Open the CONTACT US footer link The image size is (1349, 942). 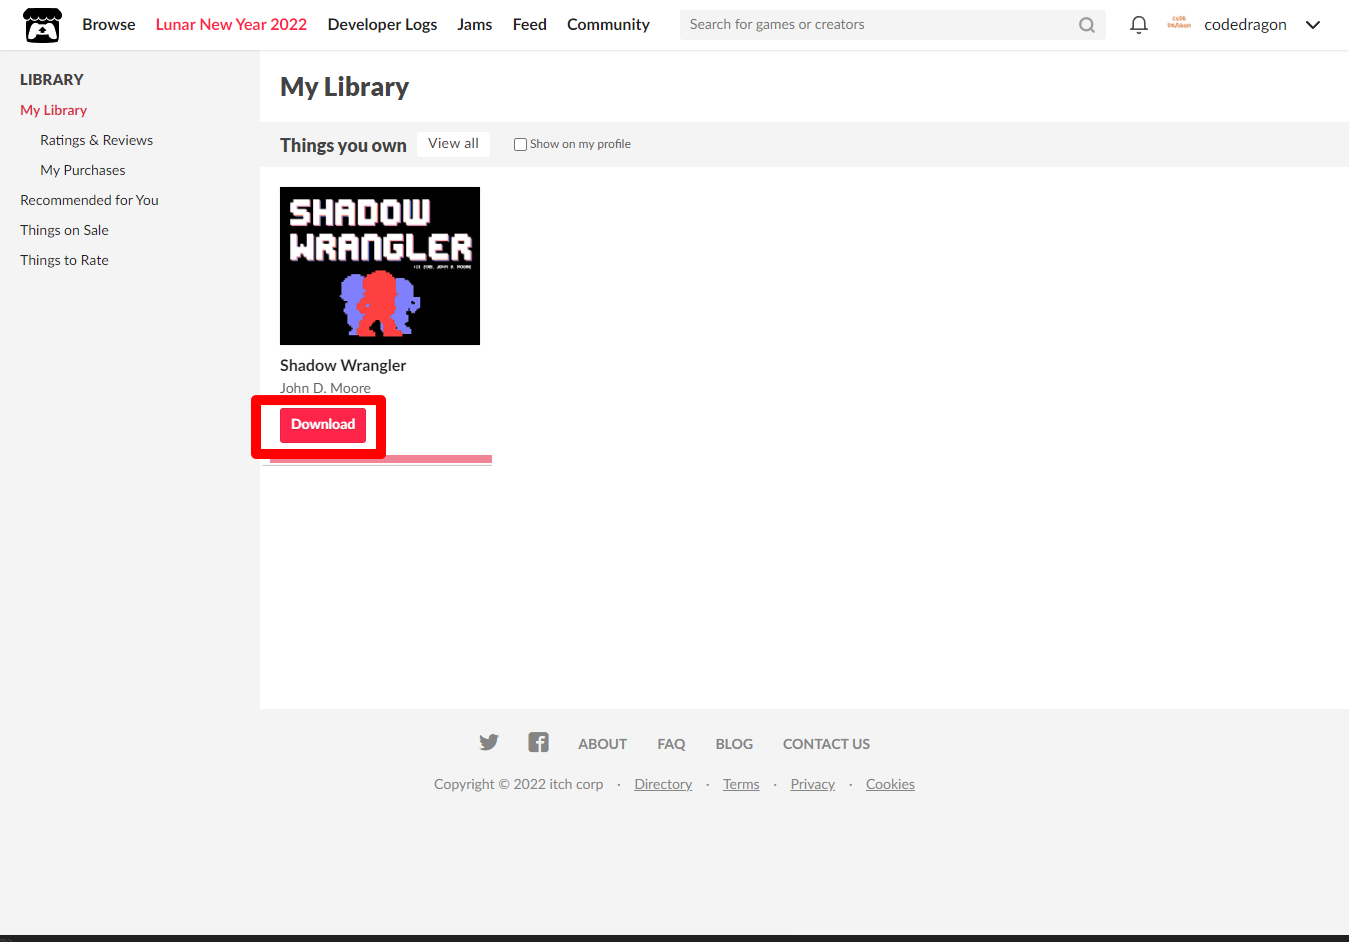coord(826,744)
